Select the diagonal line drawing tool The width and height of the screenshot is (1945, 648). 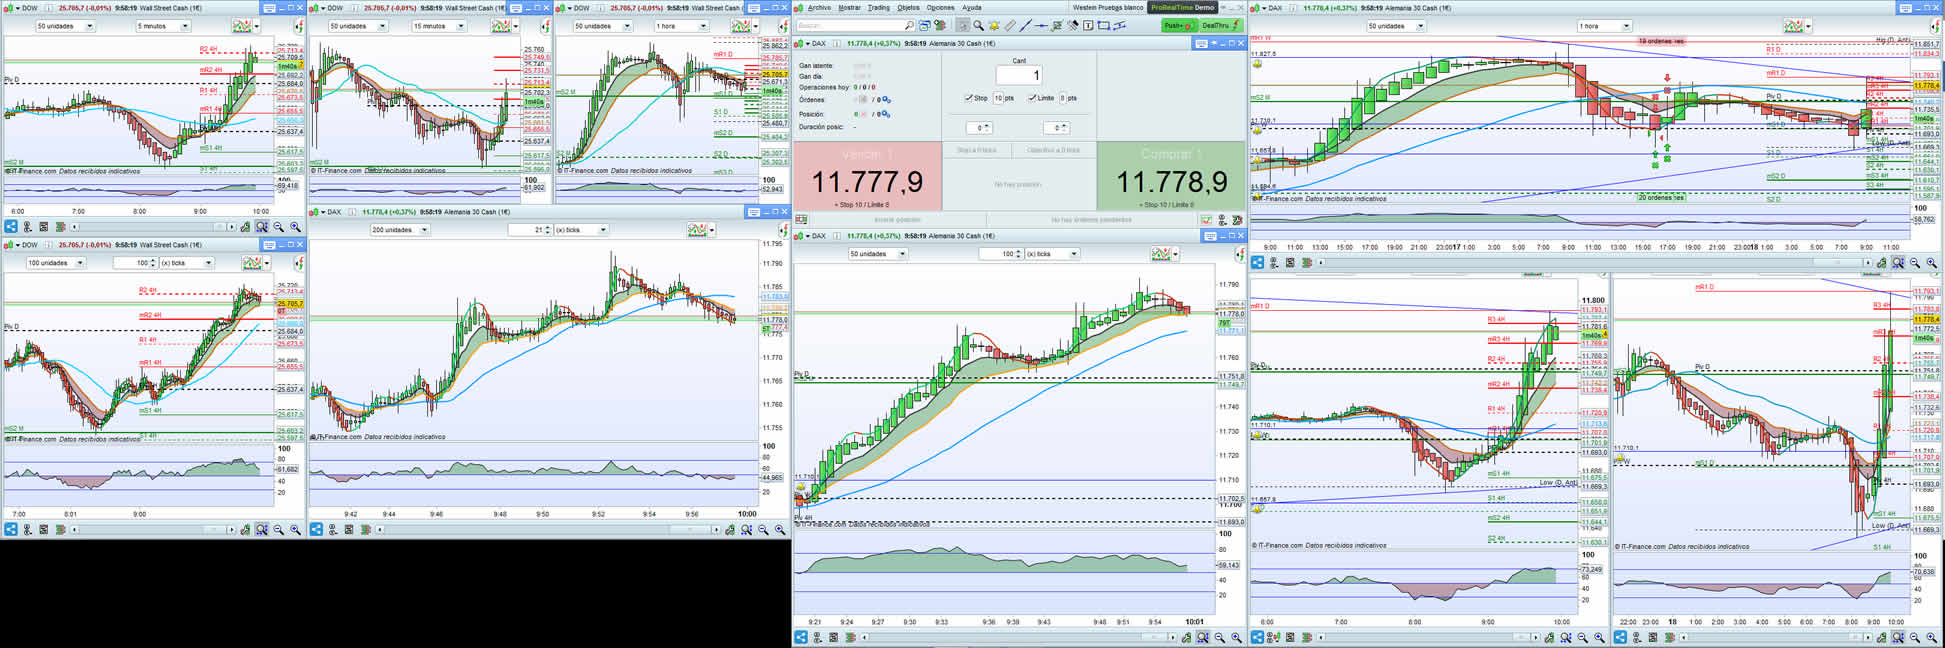click(x=1026, y=26)
